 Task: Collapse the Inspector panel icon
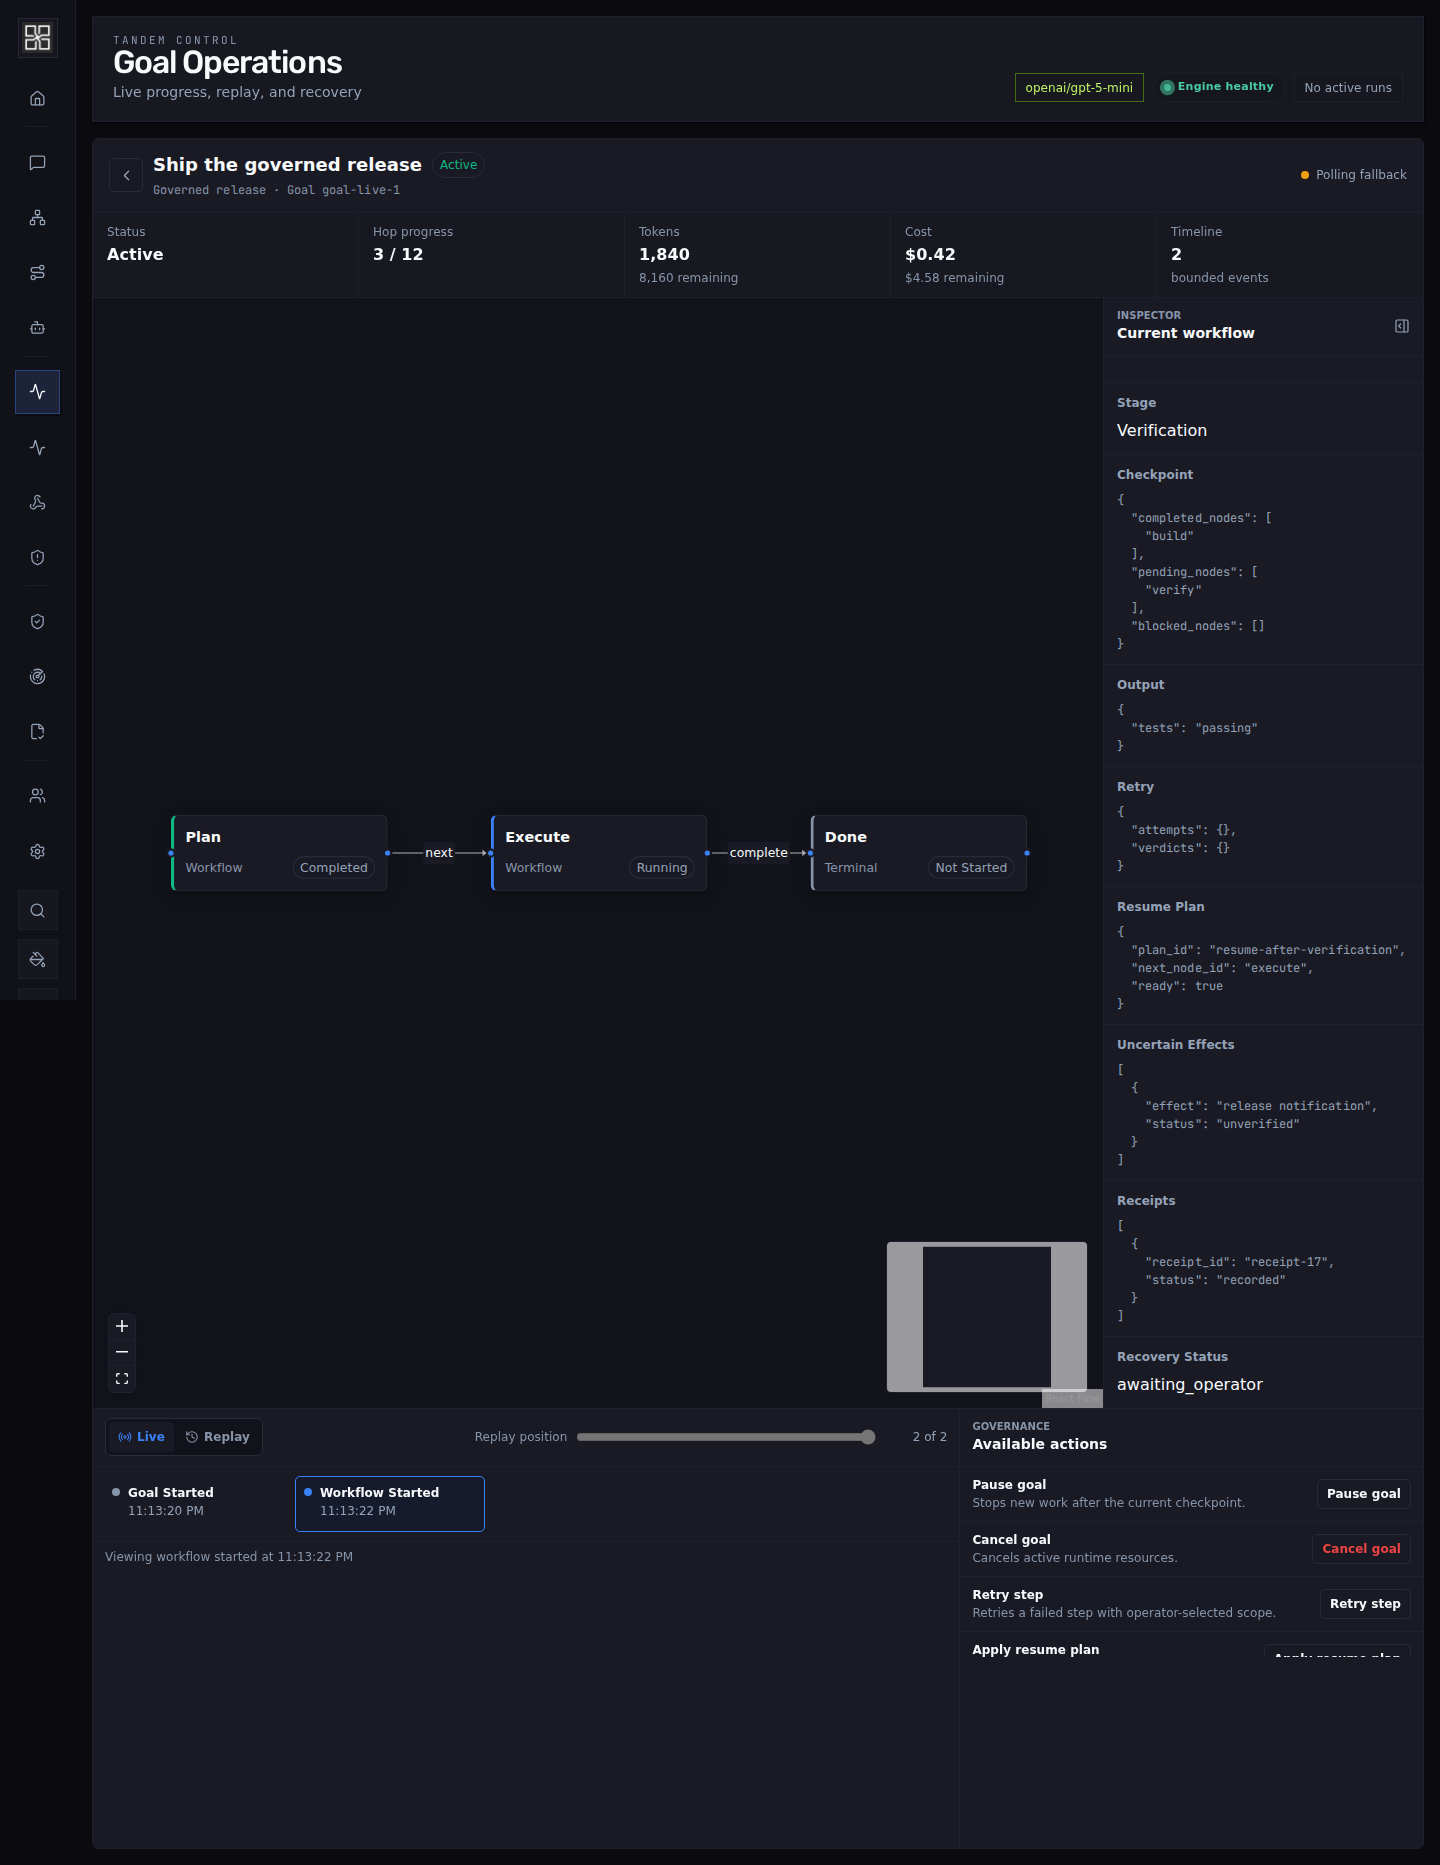(1402, 326)
